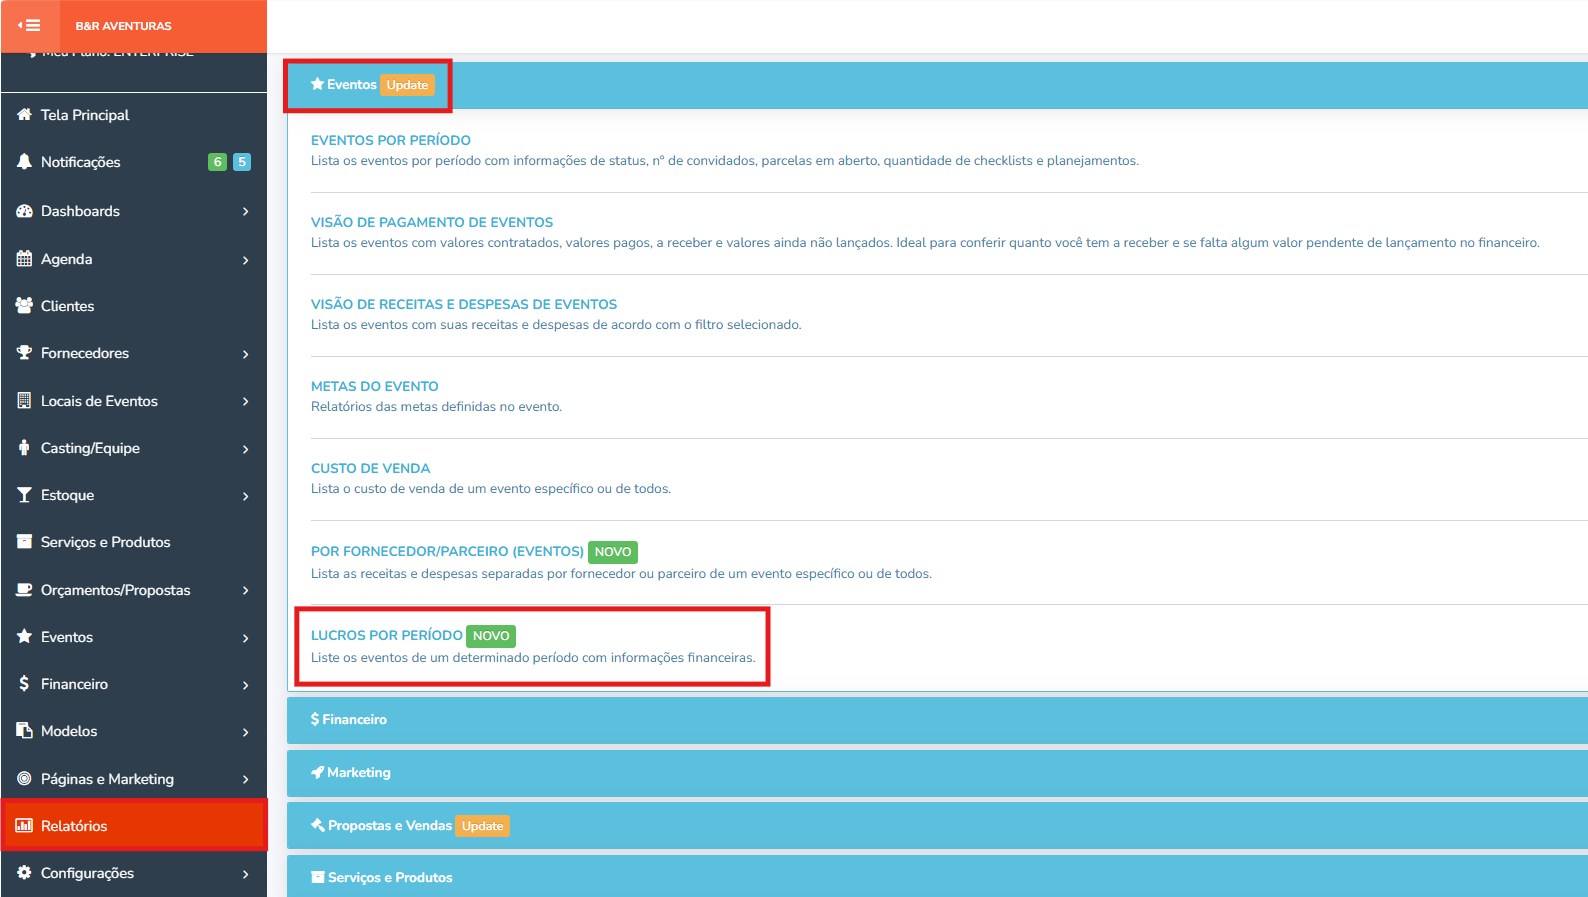Click the trophy icon beside Fornecedores
The width and height of the screenshot is (1588, 897).
[24, 353]
